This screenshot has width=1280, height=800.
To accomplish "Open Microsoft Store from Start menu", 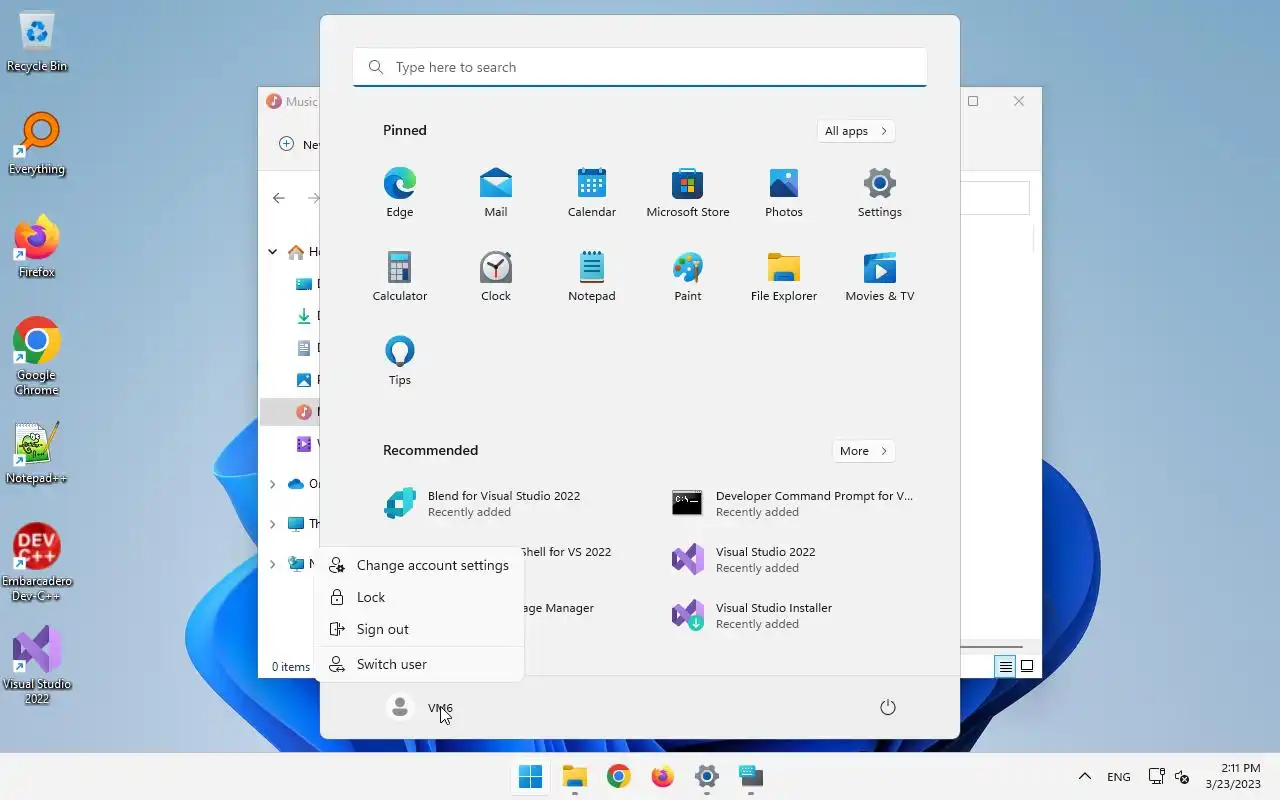I will (x=687, y=193).
